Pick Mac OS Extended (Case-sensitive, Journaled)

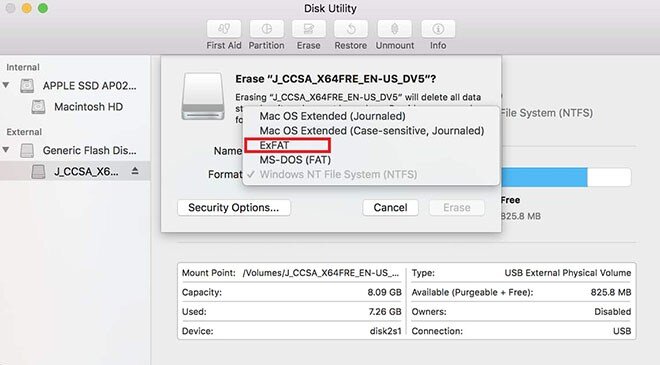click(x=372, y=131)
